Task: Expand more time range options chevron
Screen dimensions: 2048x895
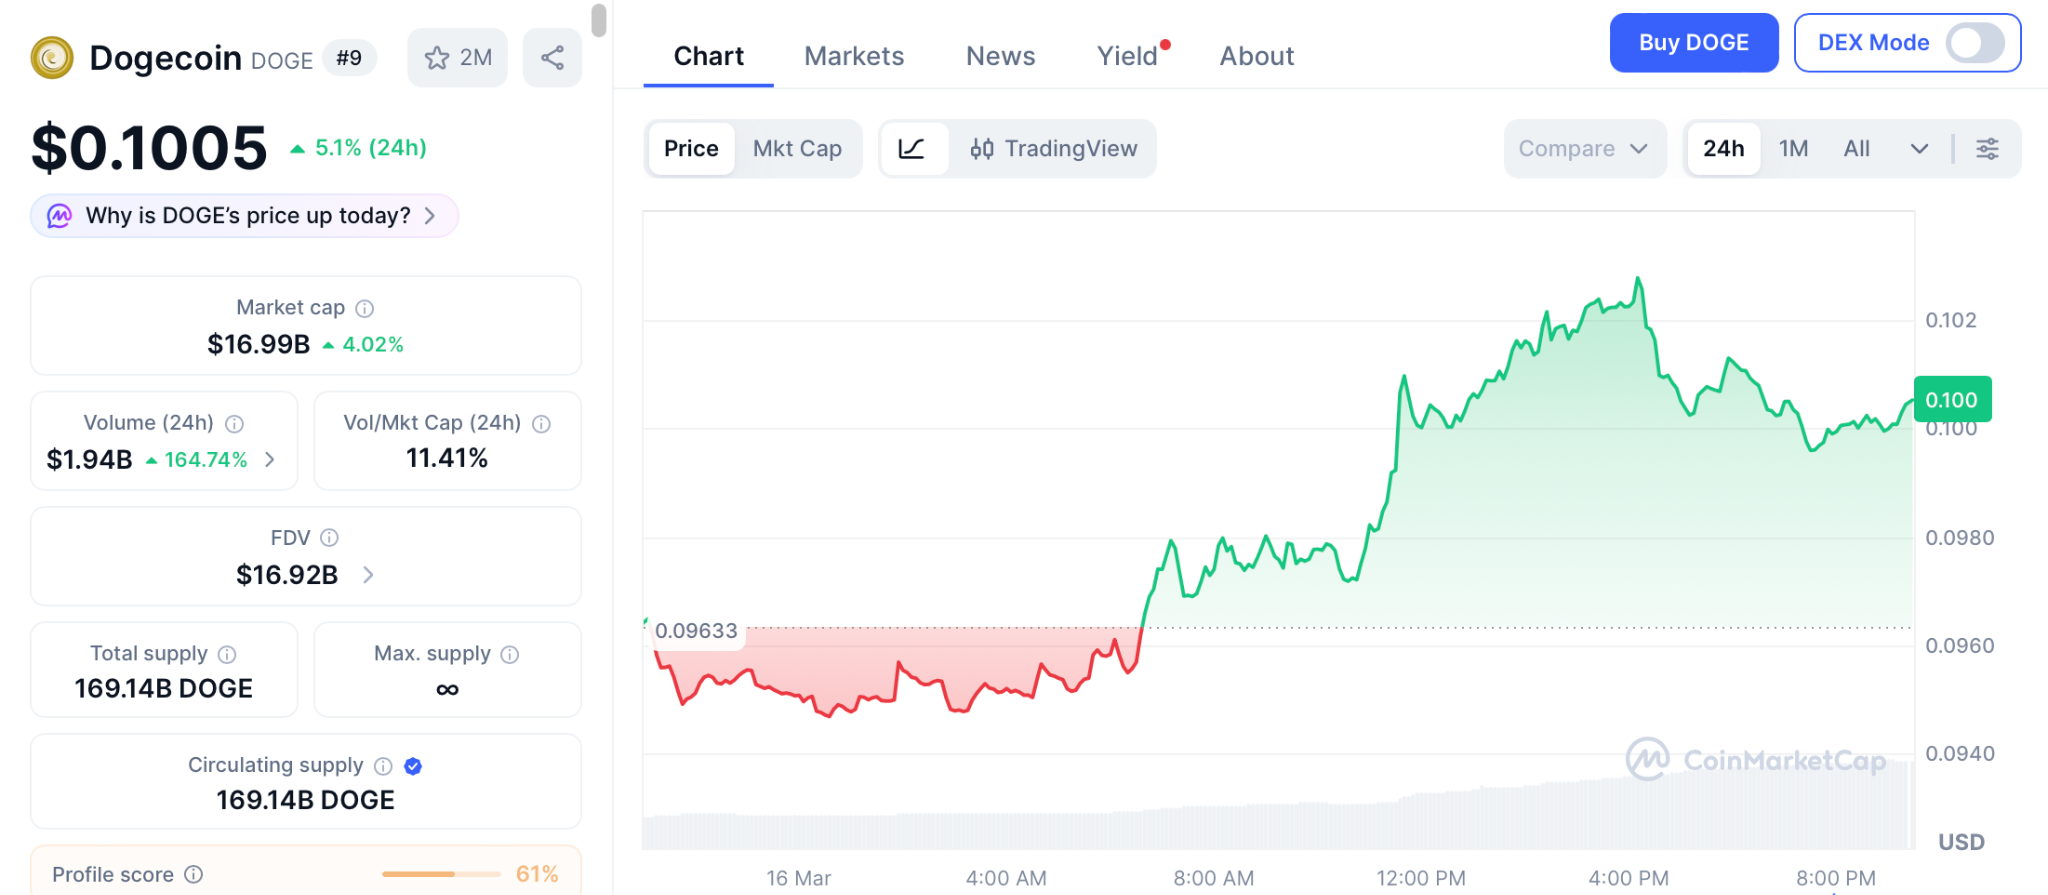Action: [x=1919, y=149]
